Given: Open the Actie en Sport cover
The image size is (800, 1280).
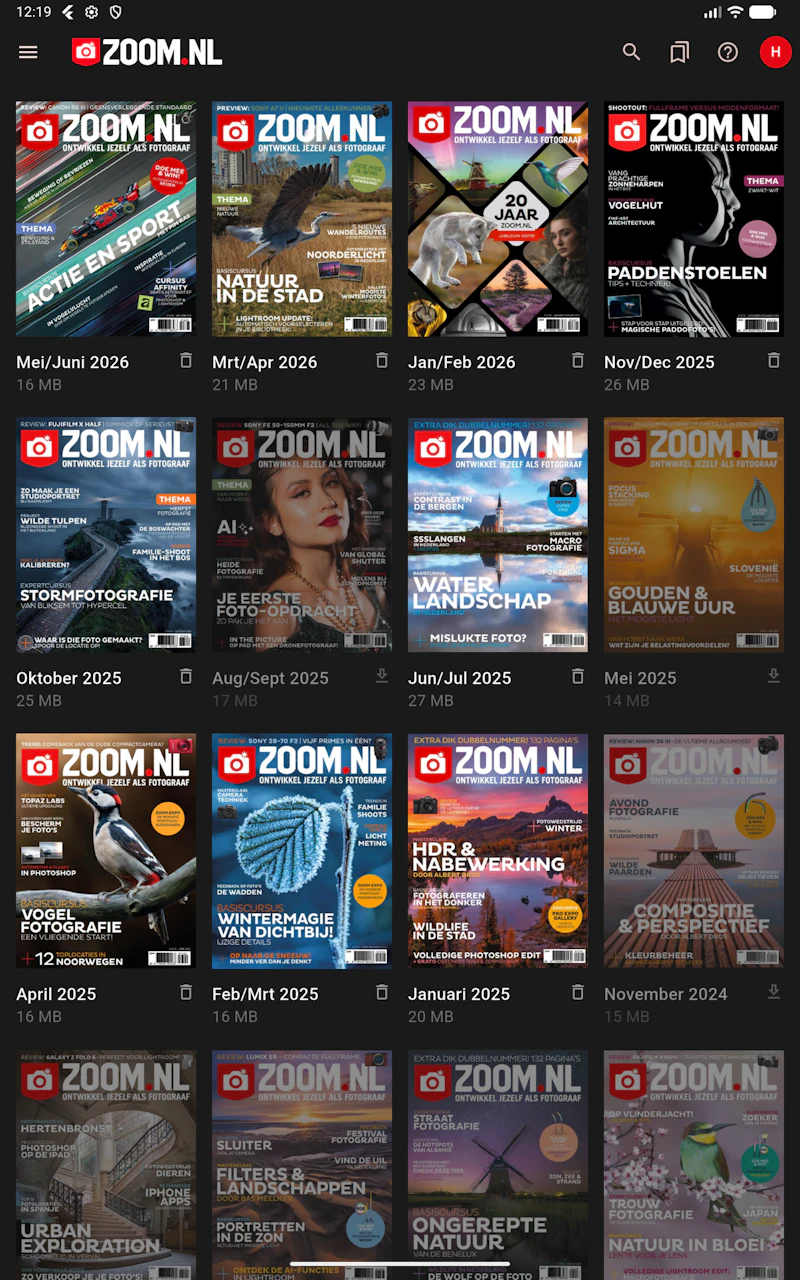Looking at the screenshot, I should (x=106, y=219).
